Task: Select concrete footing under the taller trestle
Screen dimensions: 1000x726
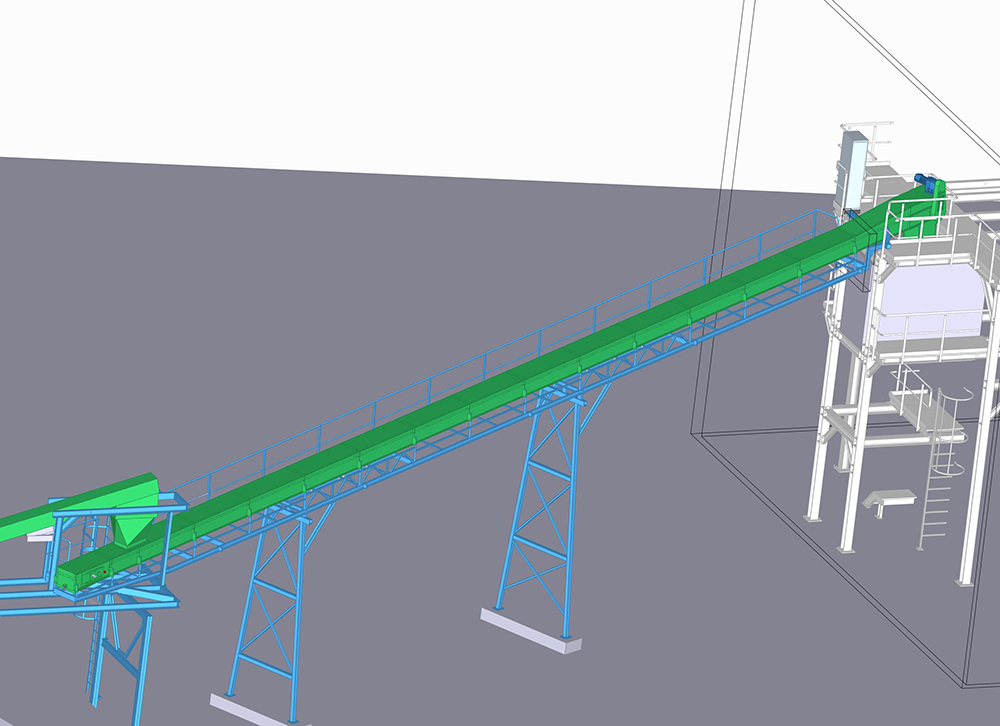Action: [x=531, y=630]
